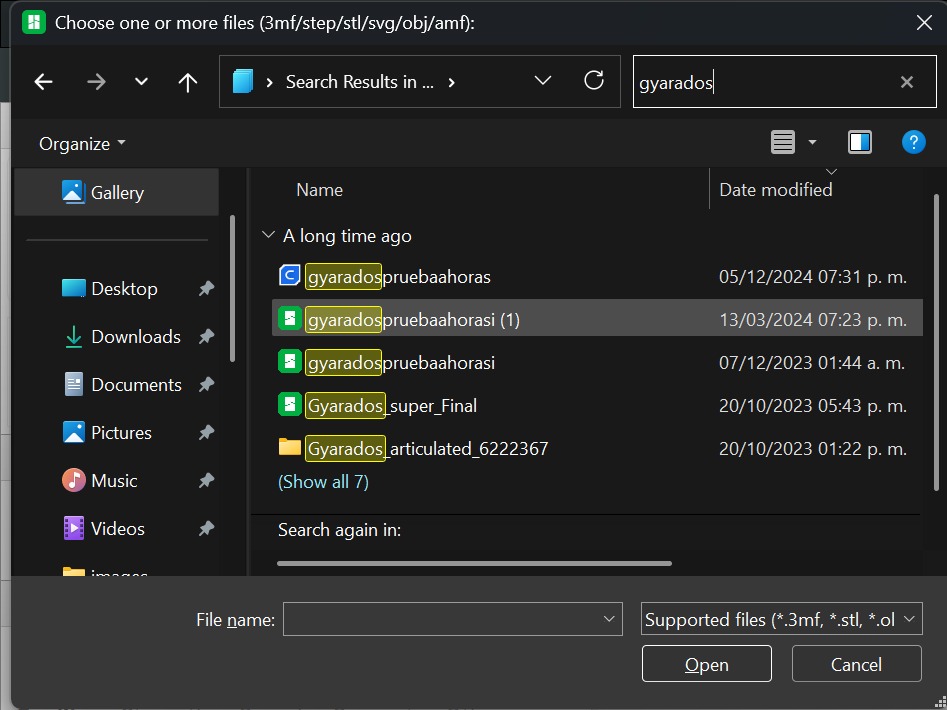Toggle the preview pane
Viewport: 947px width, 710px height.
tap(859, 141)
